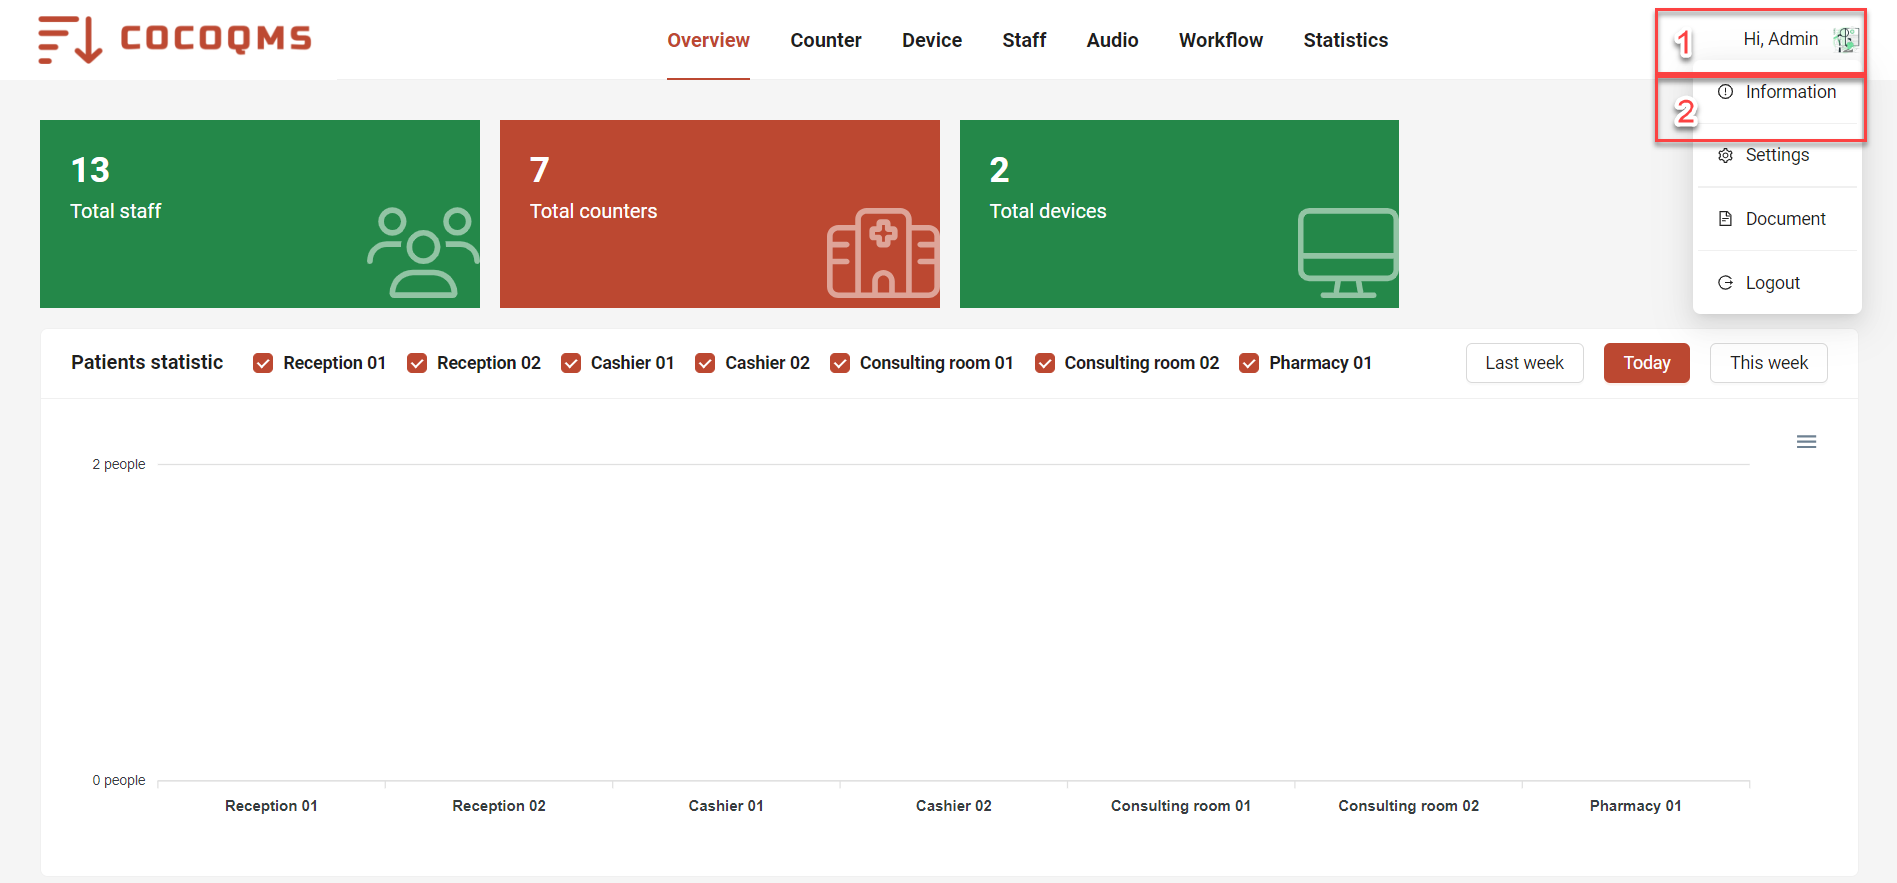Select Settings in user menu
This screenshot has height=883, width=1897.
coord(1777,155)
